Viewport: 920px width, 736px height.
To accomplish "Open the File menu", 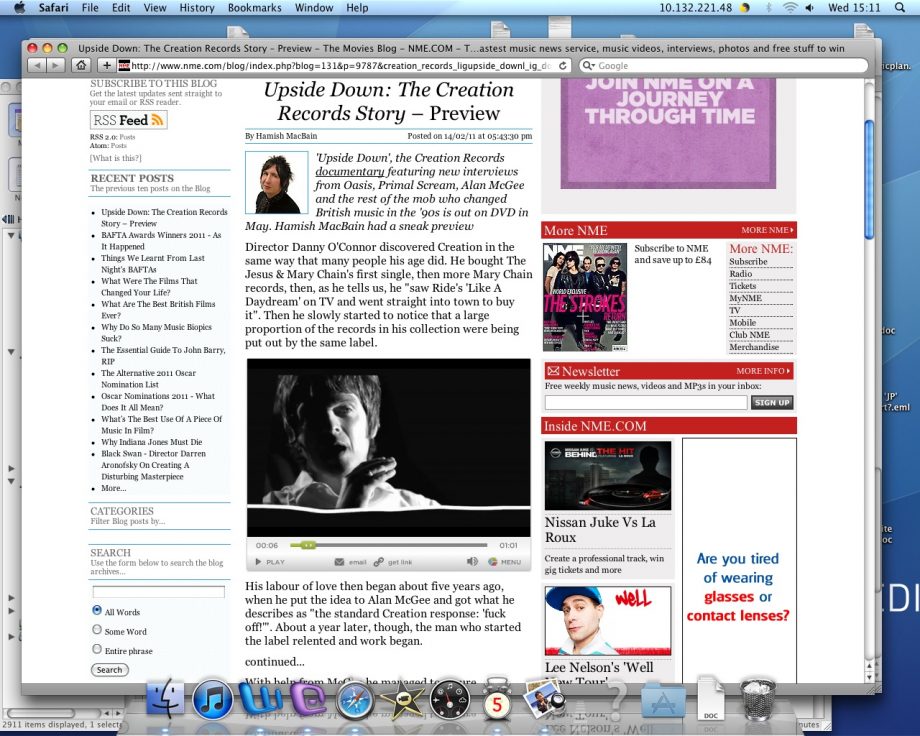I will 90,8.
